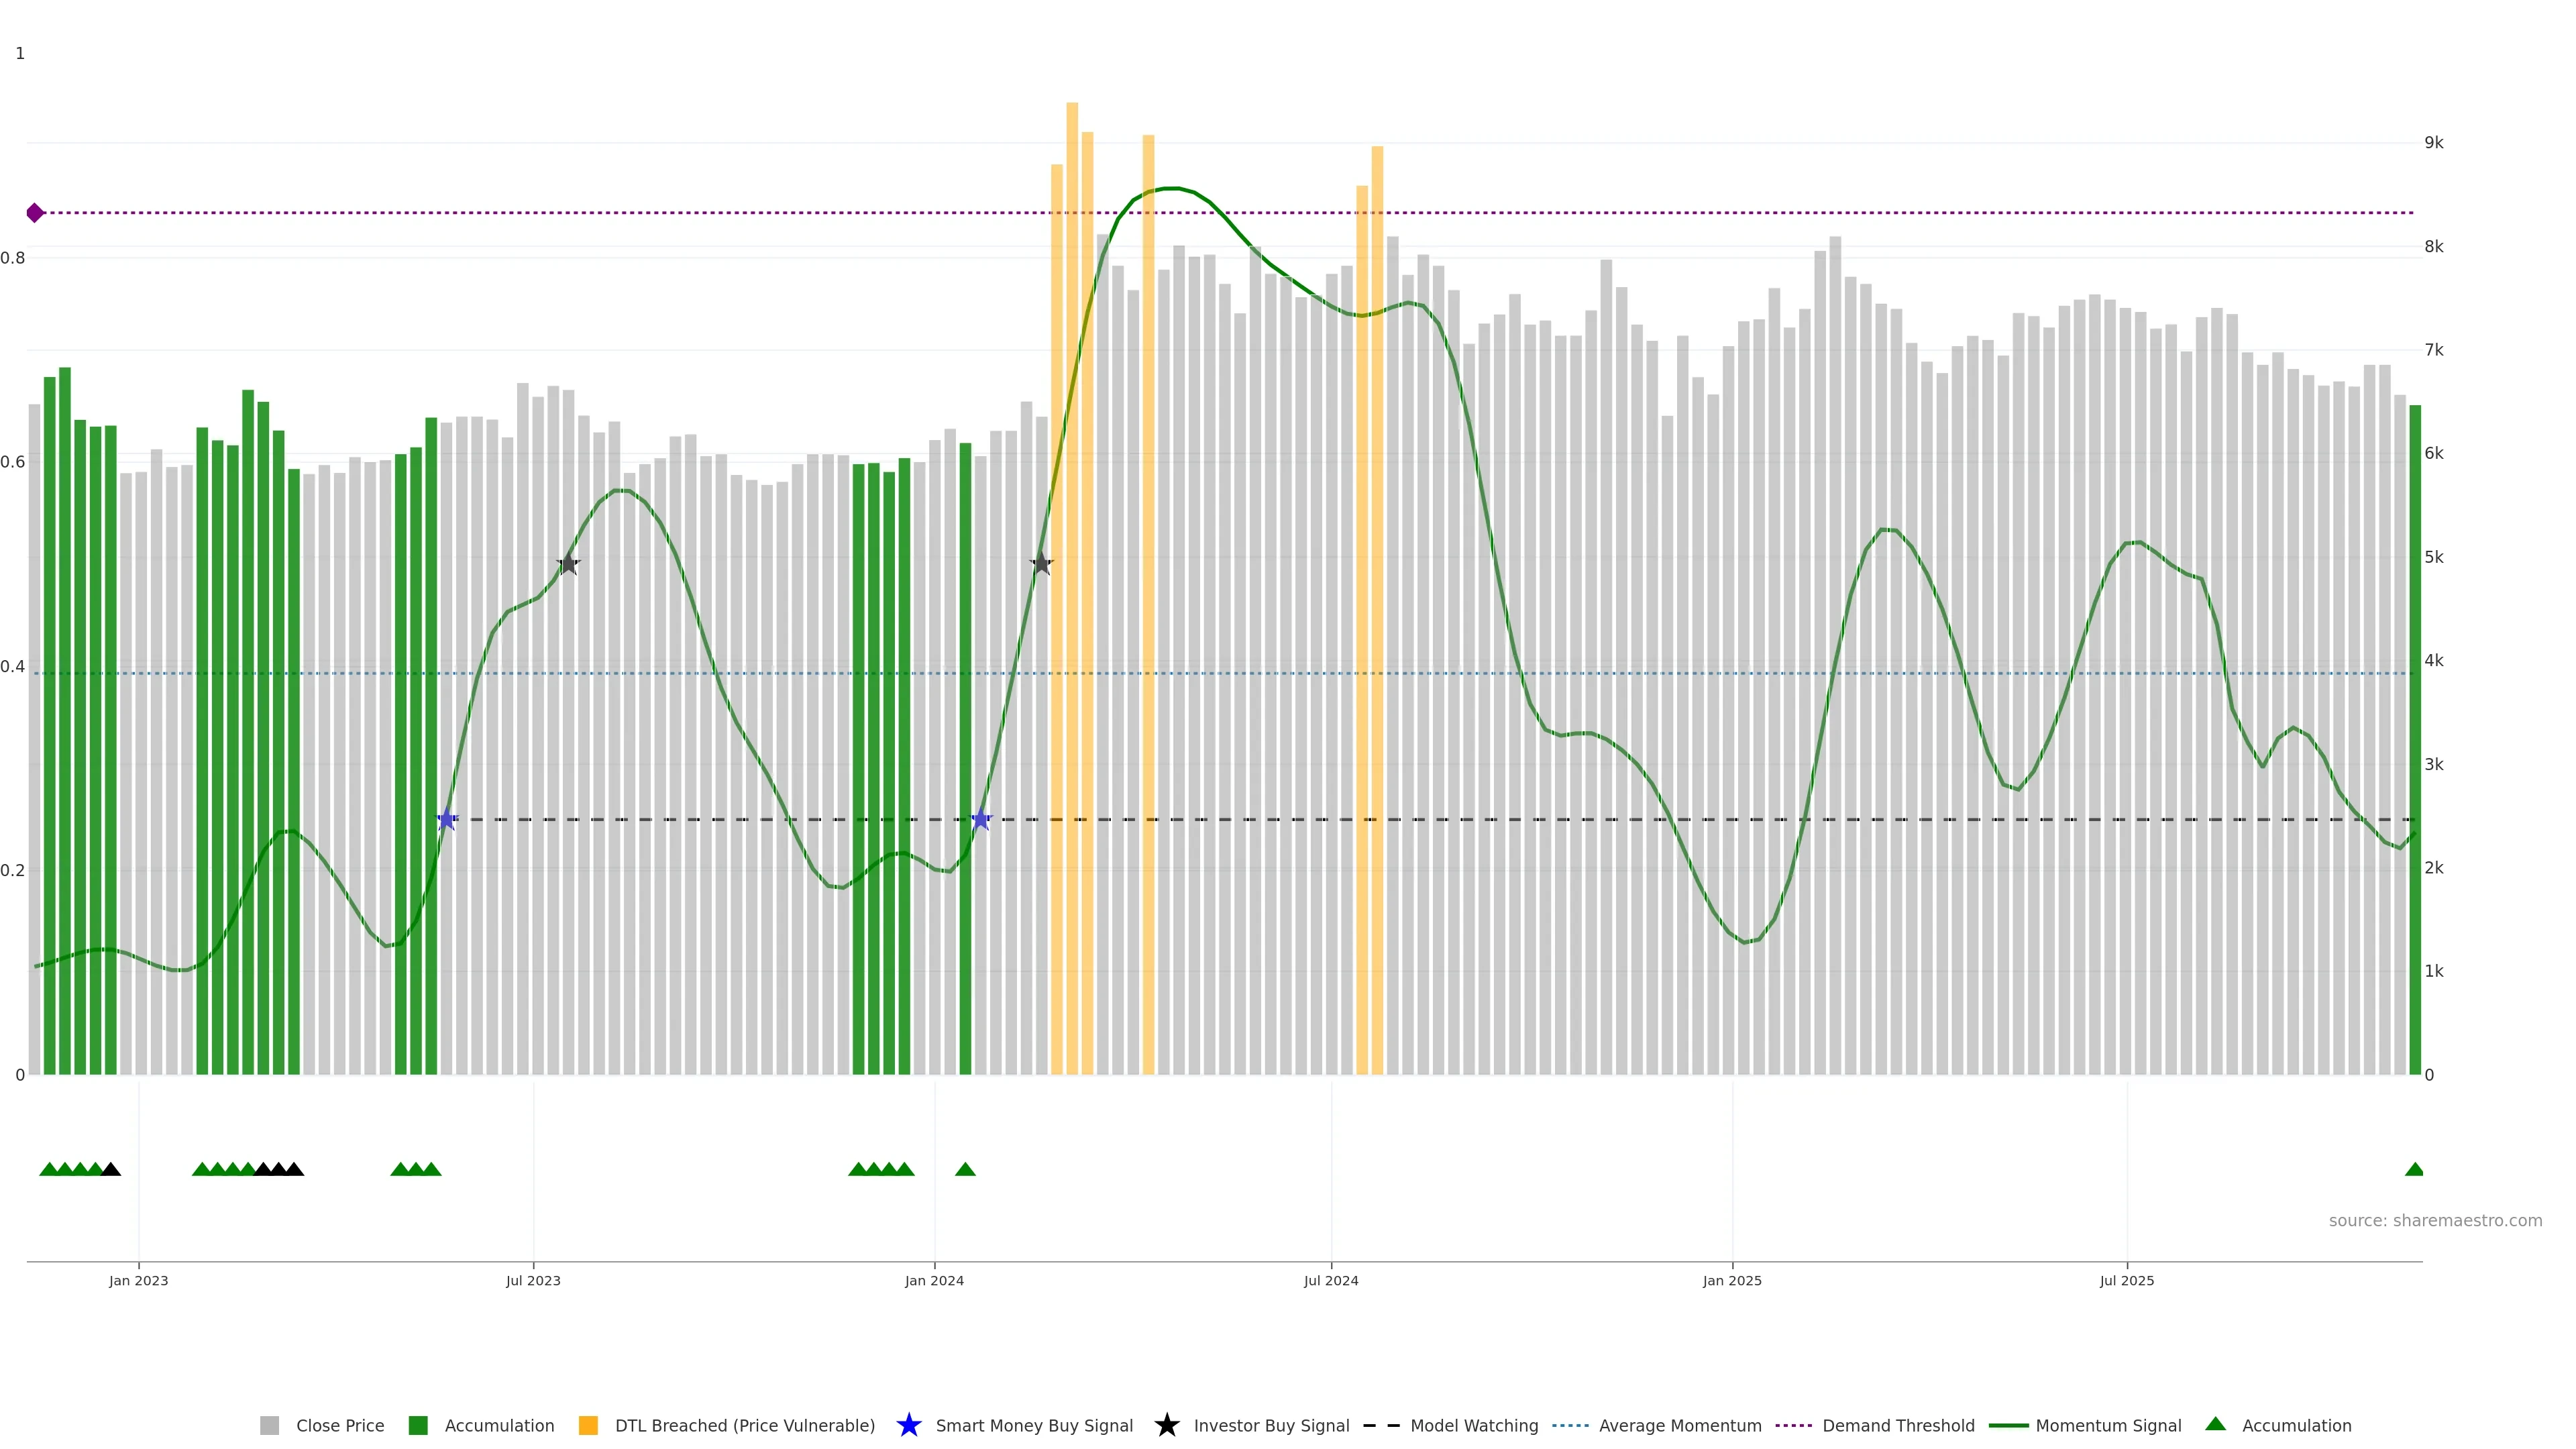Image resolution: width=2576 pixels, height=1449 pixels.
Task: Click the purple Demand Threshold diamond marker
Action: point(35,213)
